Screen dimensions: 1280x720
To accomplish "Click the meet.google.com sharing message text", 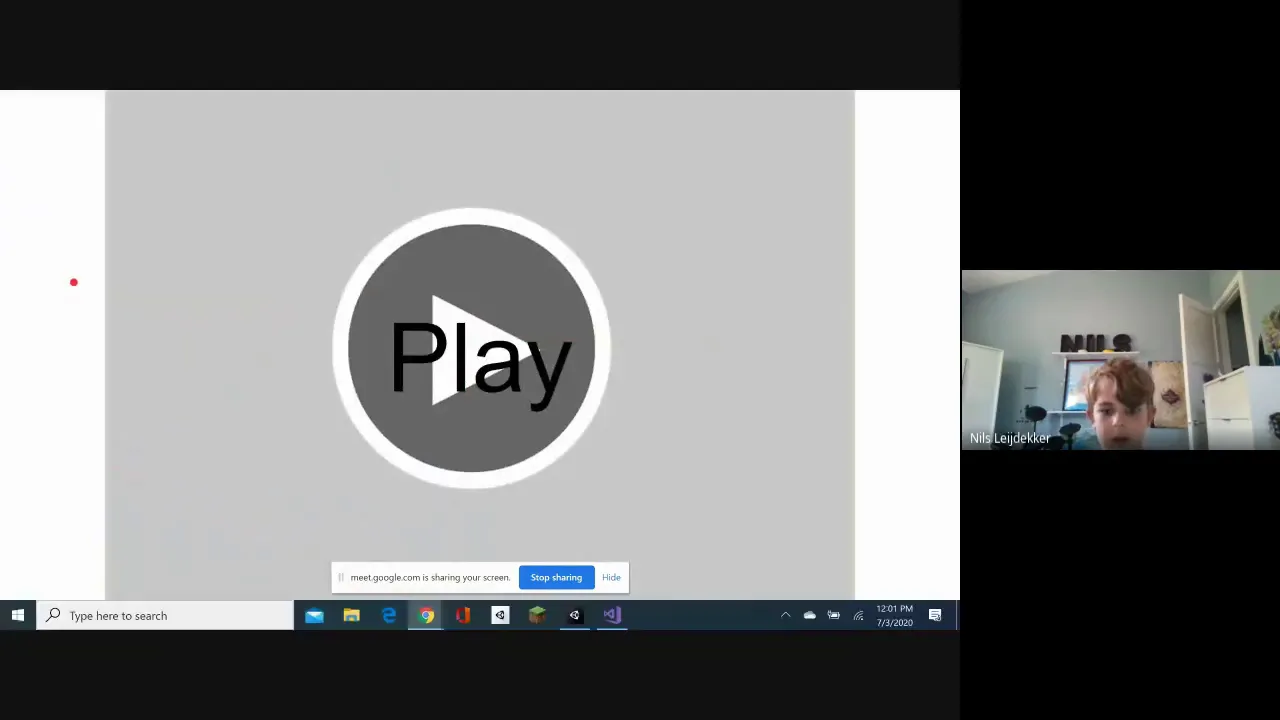I will pos(430,577).
